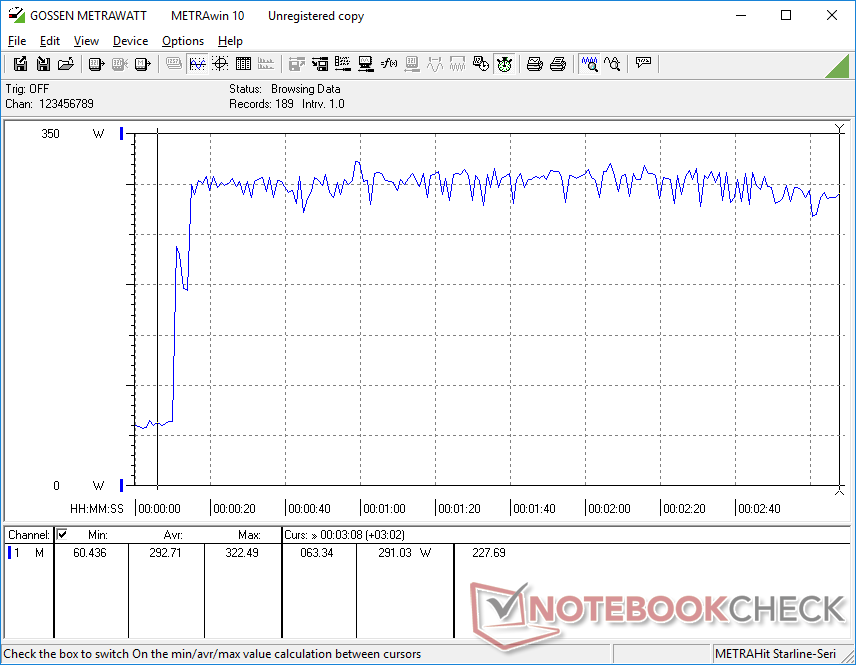Click the Curs: 00:03:08 (+03:02) header
This screenshot has width=856, height=665.
coord(344,535)
